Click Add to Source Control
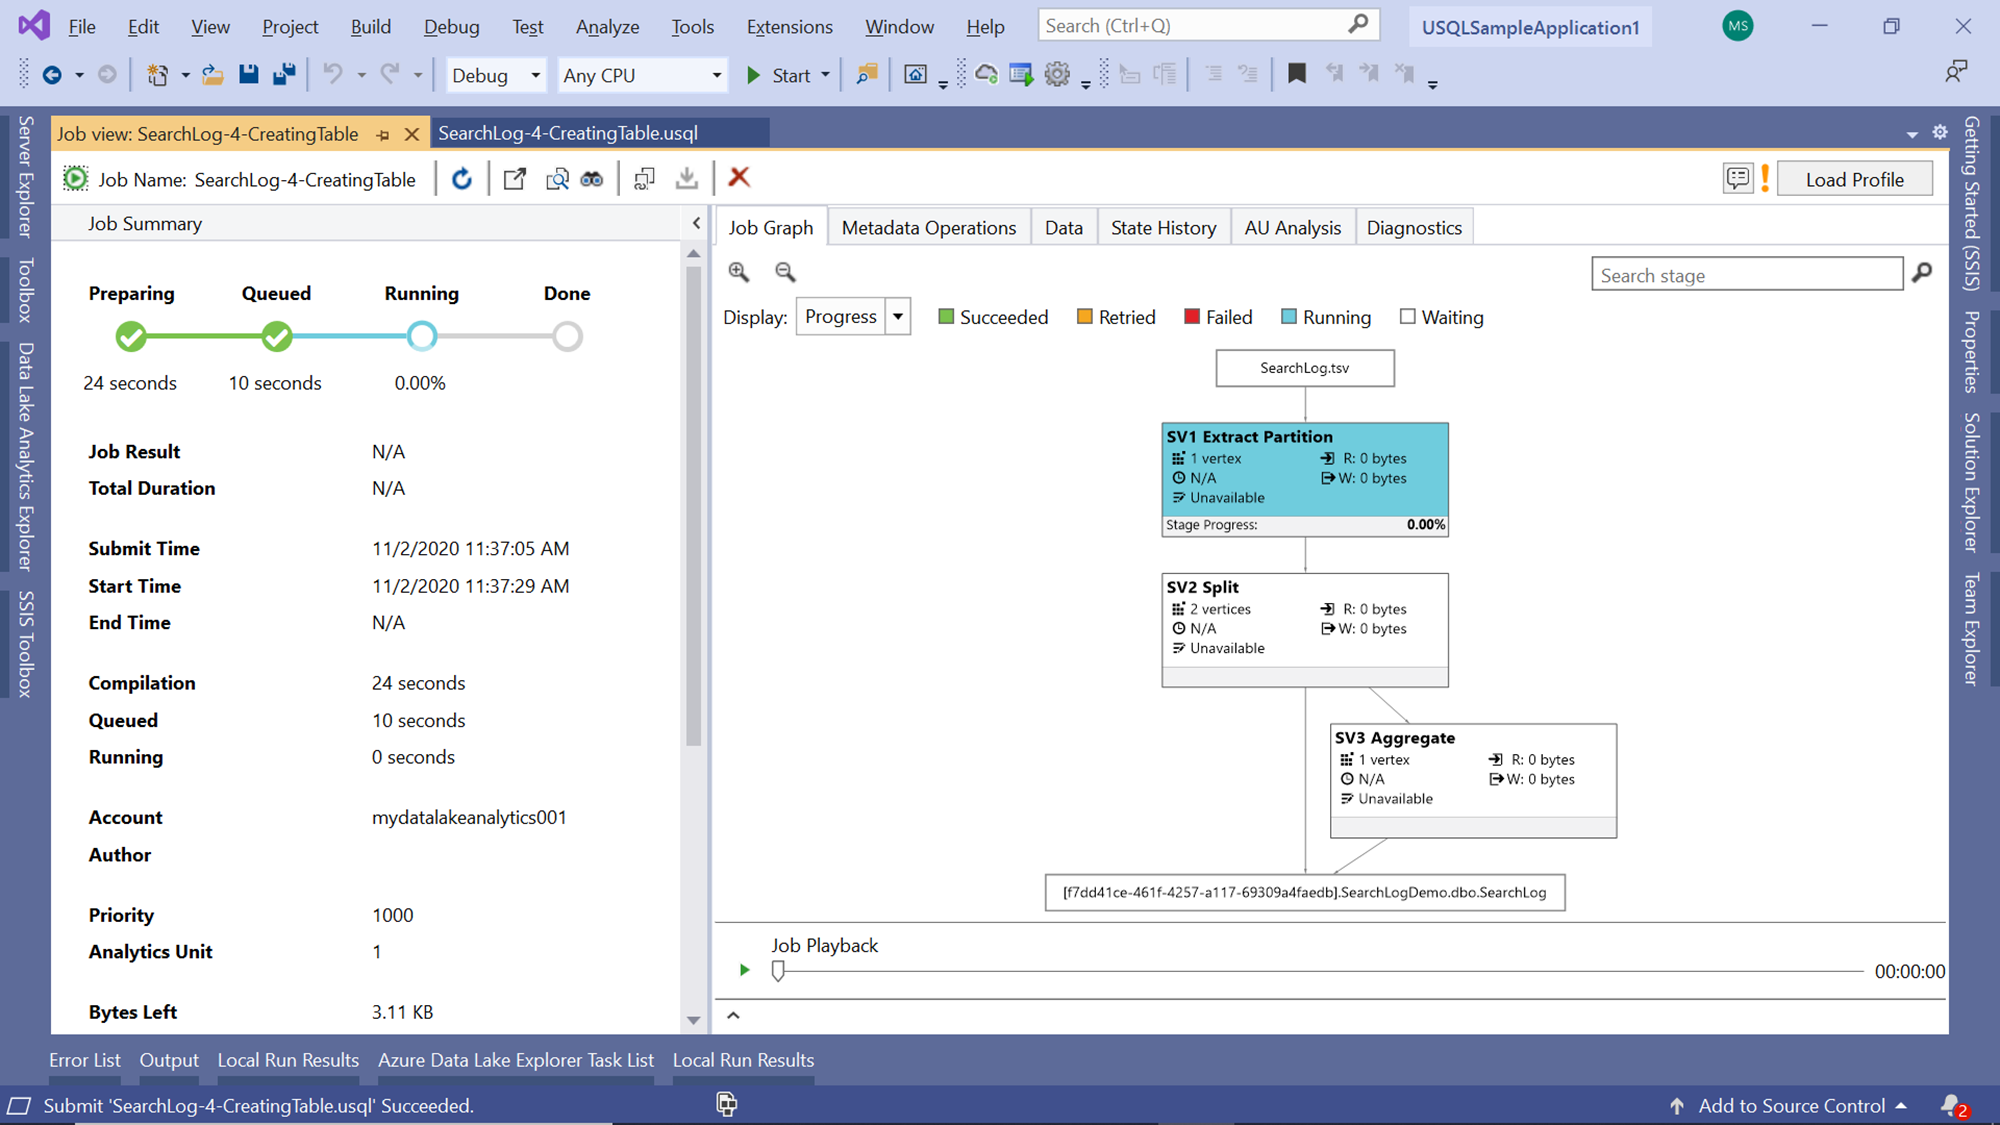The image size is (2000, 1125). [1790, 1105]
